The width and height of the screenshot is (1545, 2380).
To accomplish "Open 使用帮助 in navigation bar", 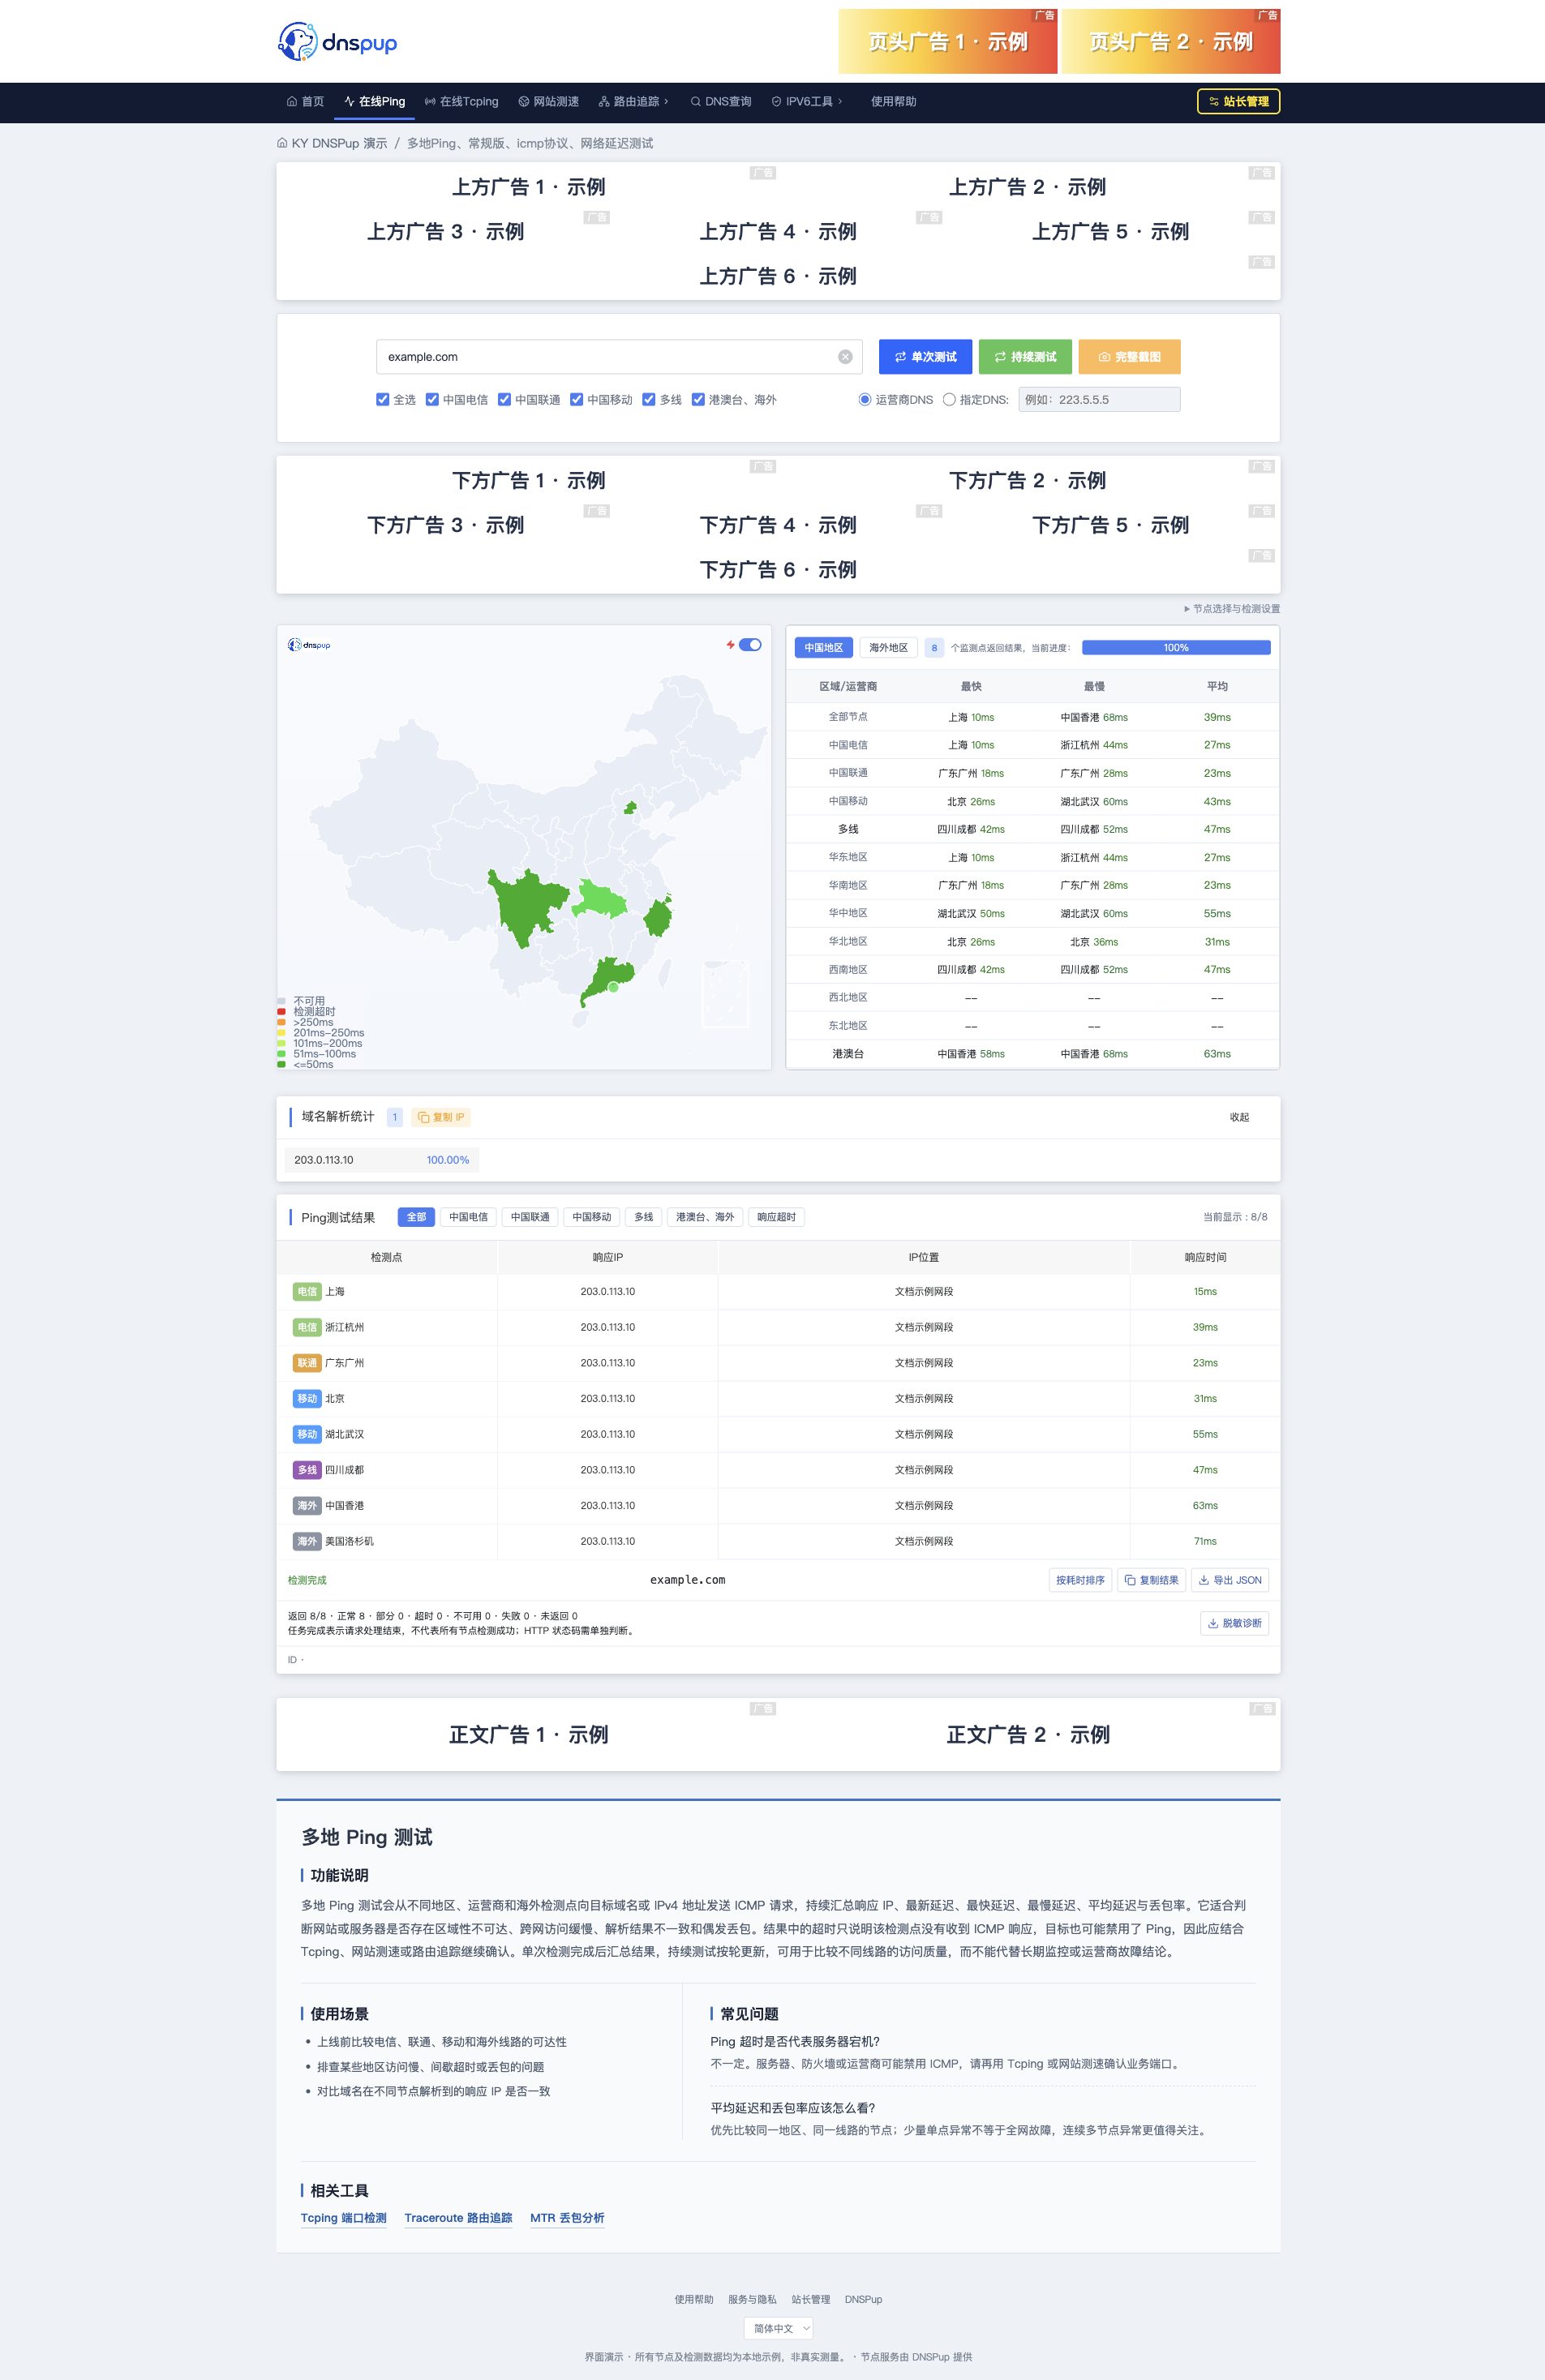I will pyautogui.click(x=893, y=102).
